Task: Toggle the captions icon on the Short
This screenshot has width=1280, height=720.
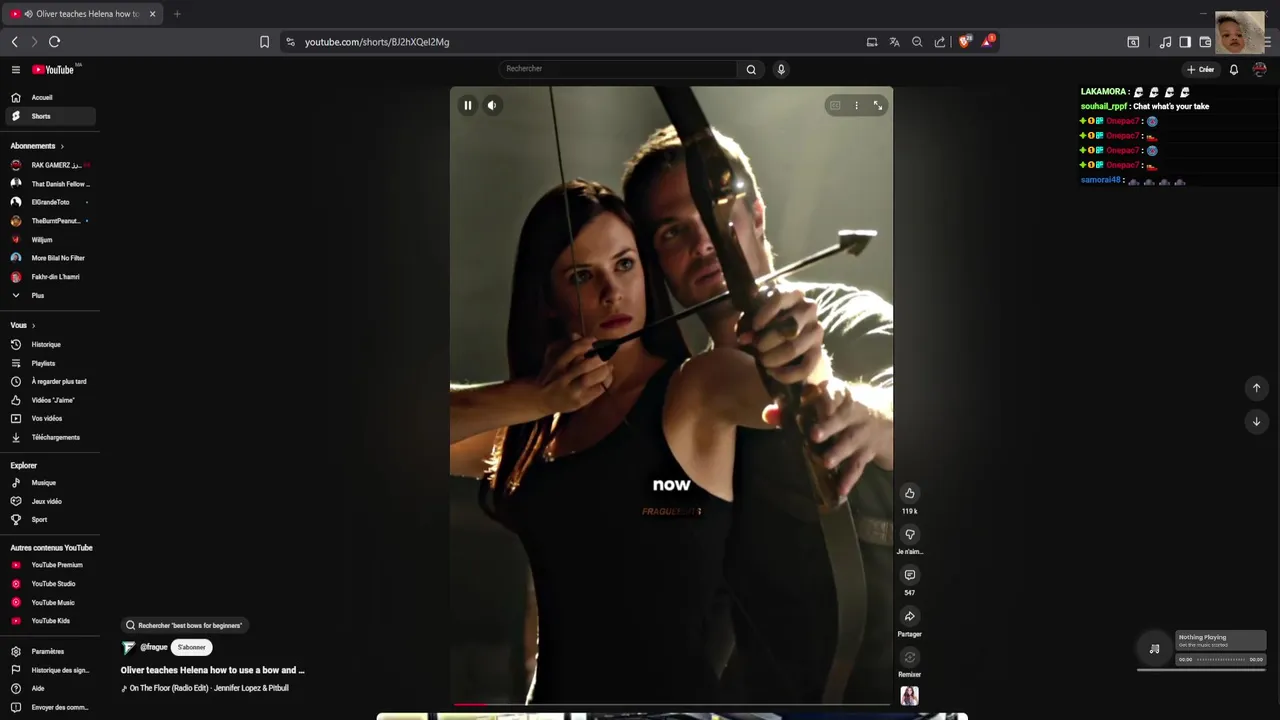Action: tap(835, 105)
